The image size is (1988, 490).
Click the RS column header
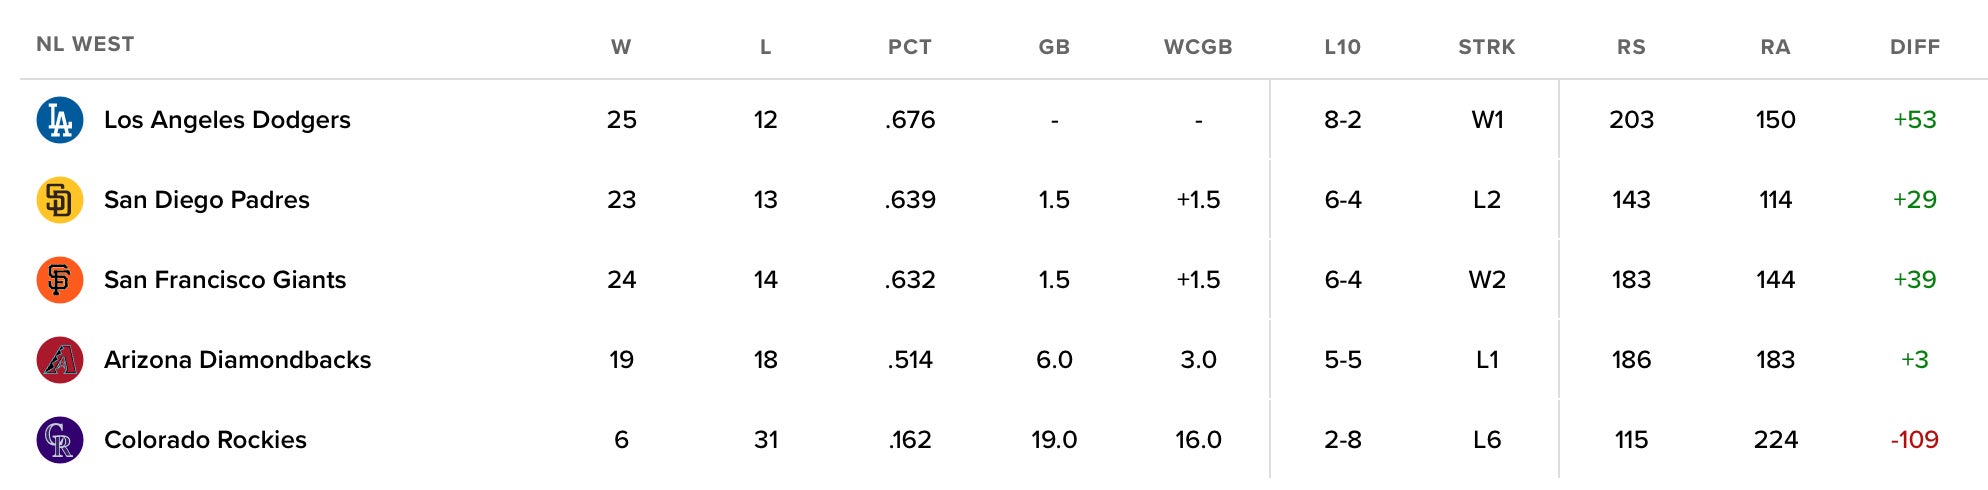[x=1631, y=47]
